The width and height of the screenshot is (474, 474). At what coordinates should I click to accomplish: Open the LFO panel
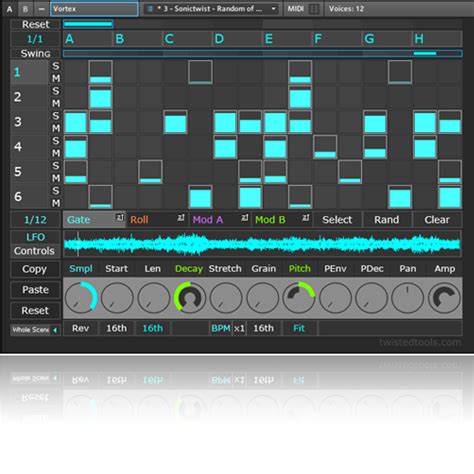pos(35,237)
